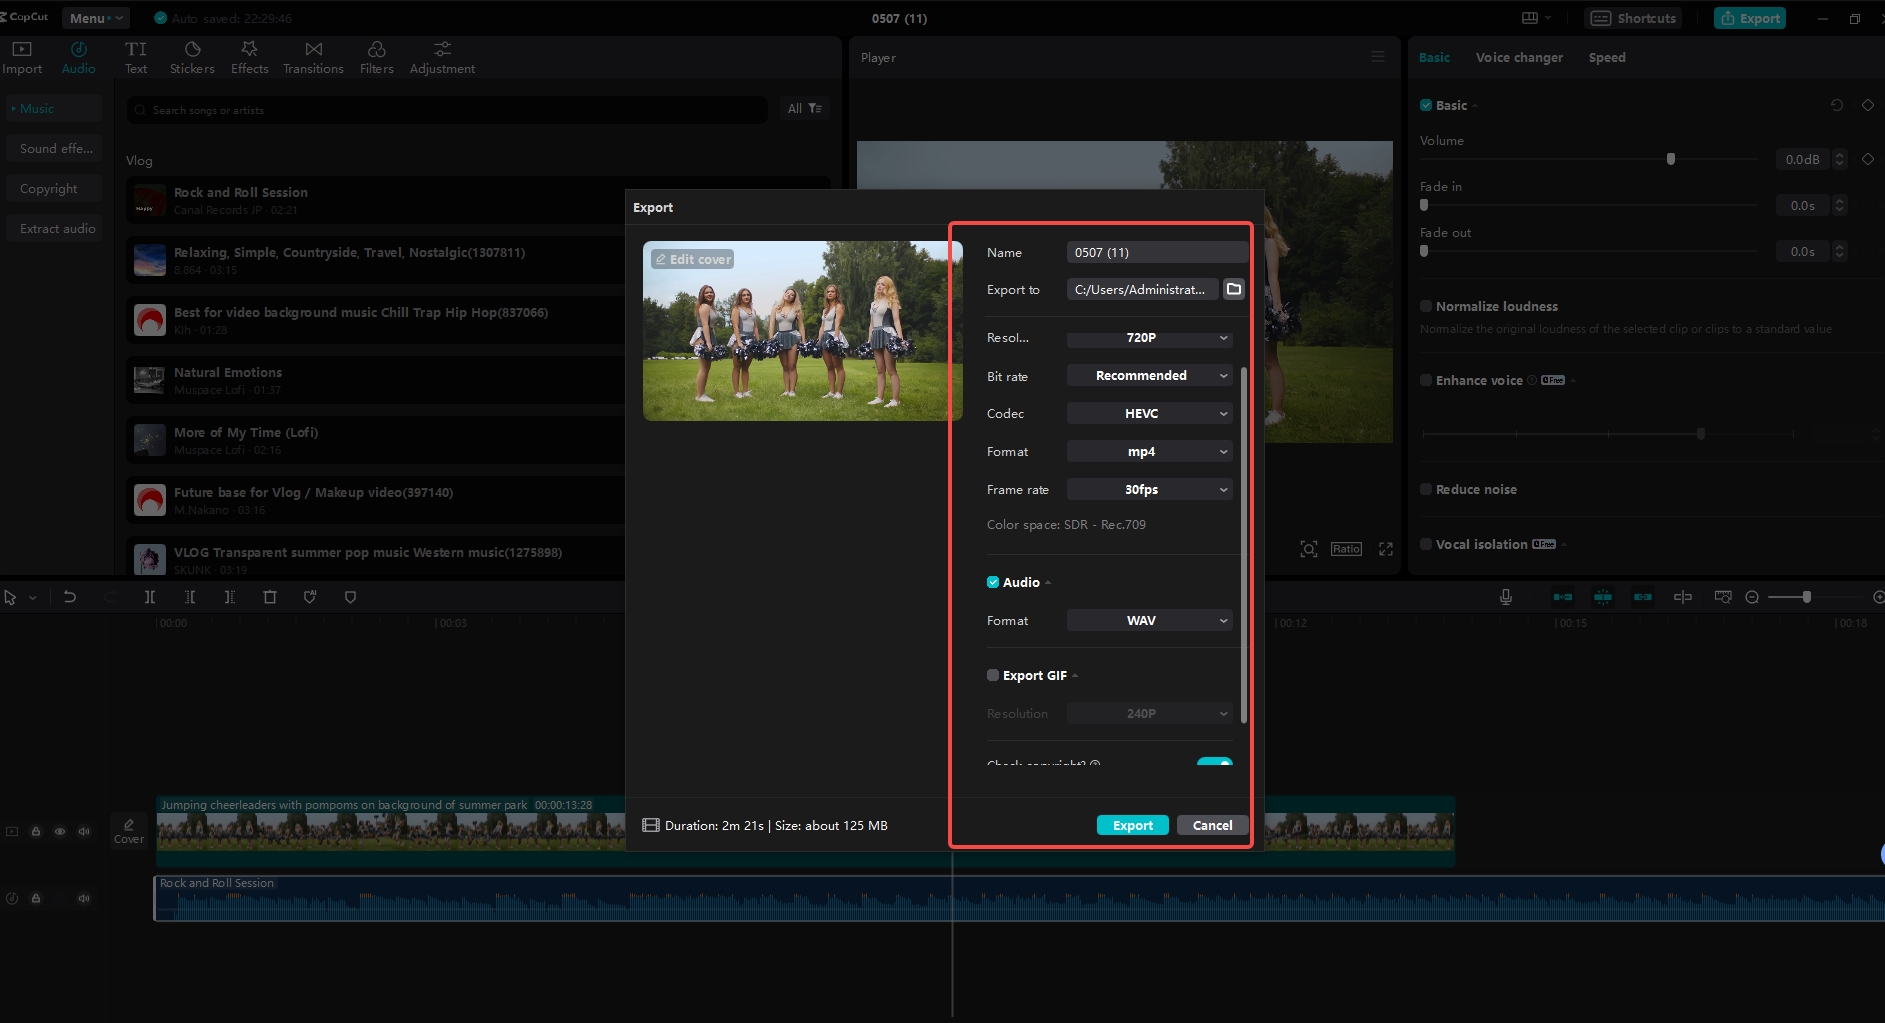
Task: Click the timeline ruler search icon
Action: pos(1723,597)
